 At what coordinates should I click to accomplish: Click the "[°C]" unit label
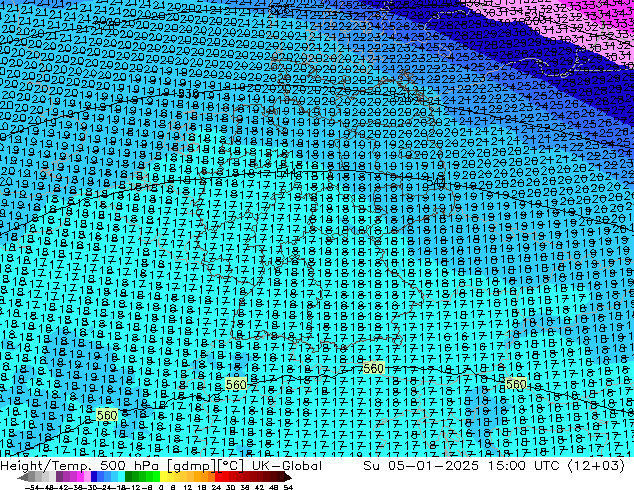[230, 466]
